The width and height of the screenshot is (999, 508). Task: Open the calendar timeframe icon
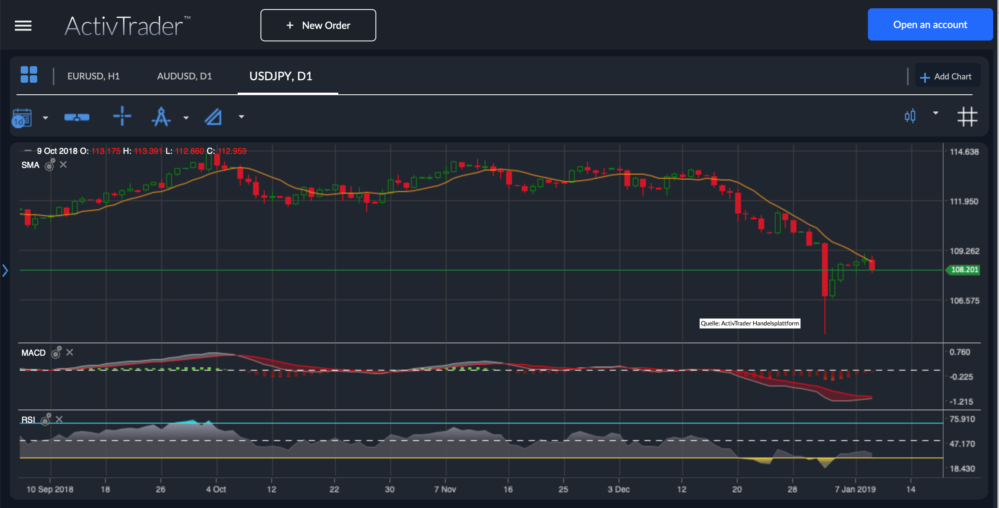tap(22, 118)
